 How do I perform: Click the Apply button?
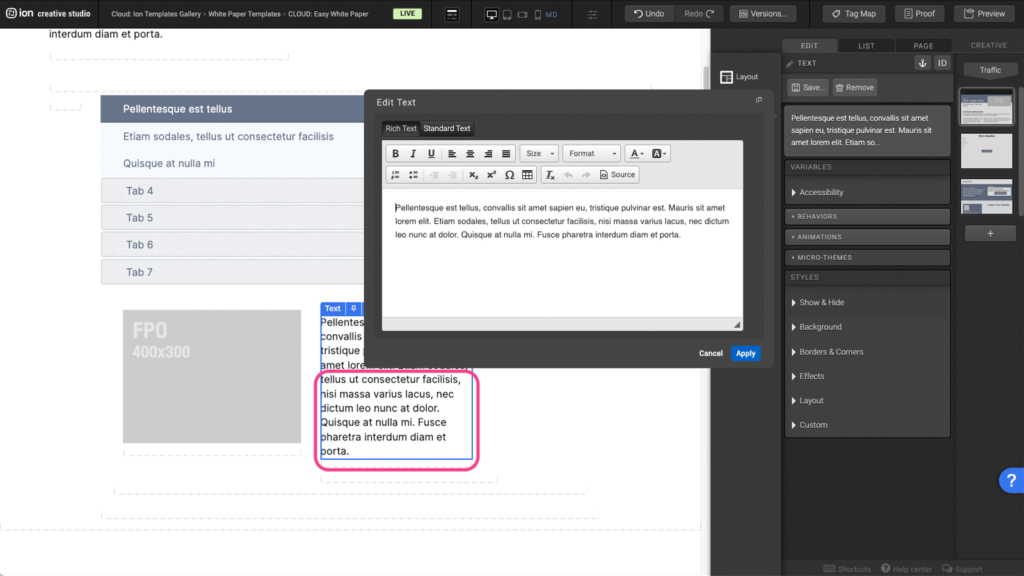[x=745, y=353]
